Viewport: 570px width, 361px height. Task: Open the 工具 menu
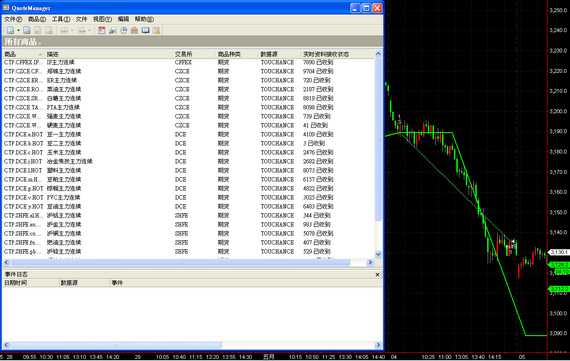click(61, 19)
